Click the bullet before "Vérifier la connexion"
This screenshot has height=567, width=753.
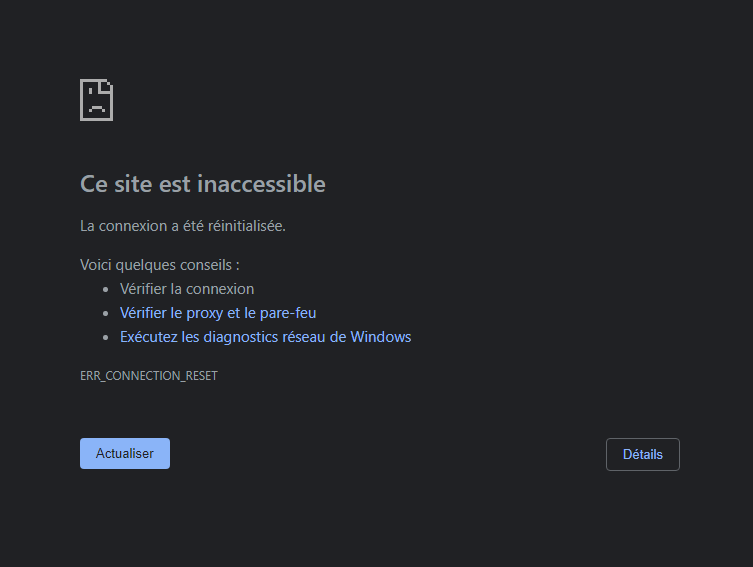[x=107, y=289]
